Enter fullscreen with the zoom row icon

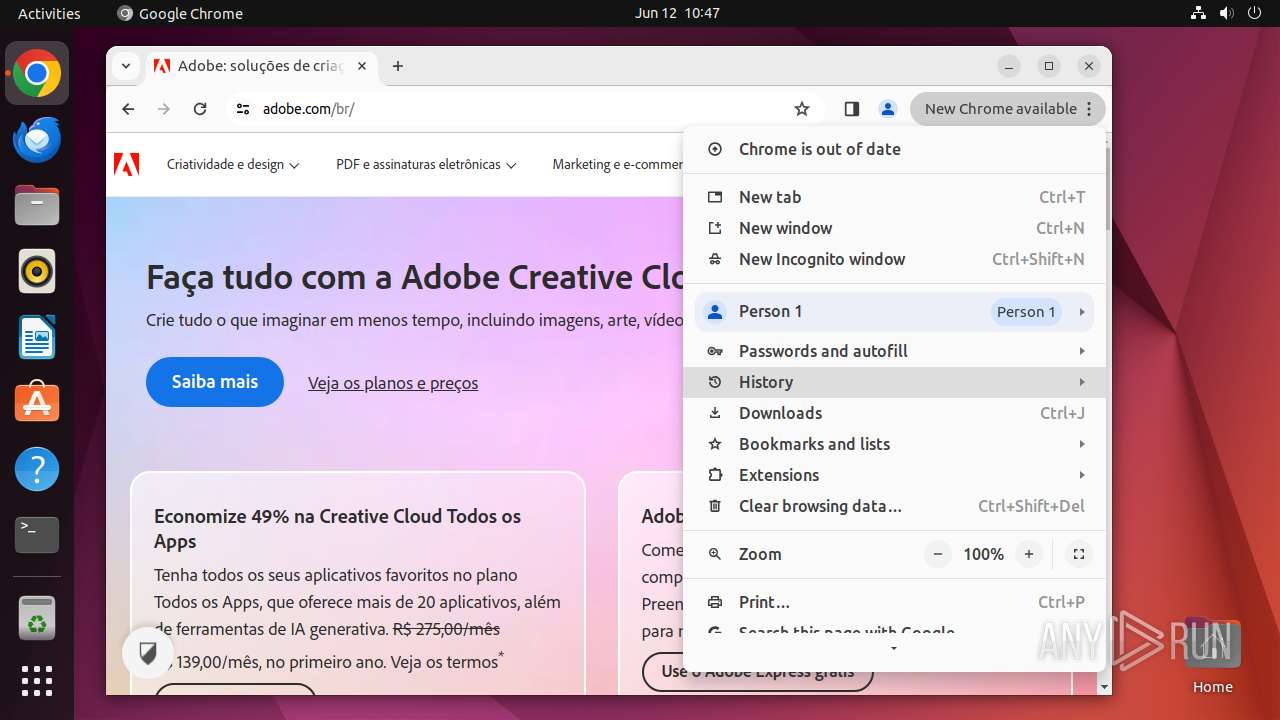click(1078, 554)
